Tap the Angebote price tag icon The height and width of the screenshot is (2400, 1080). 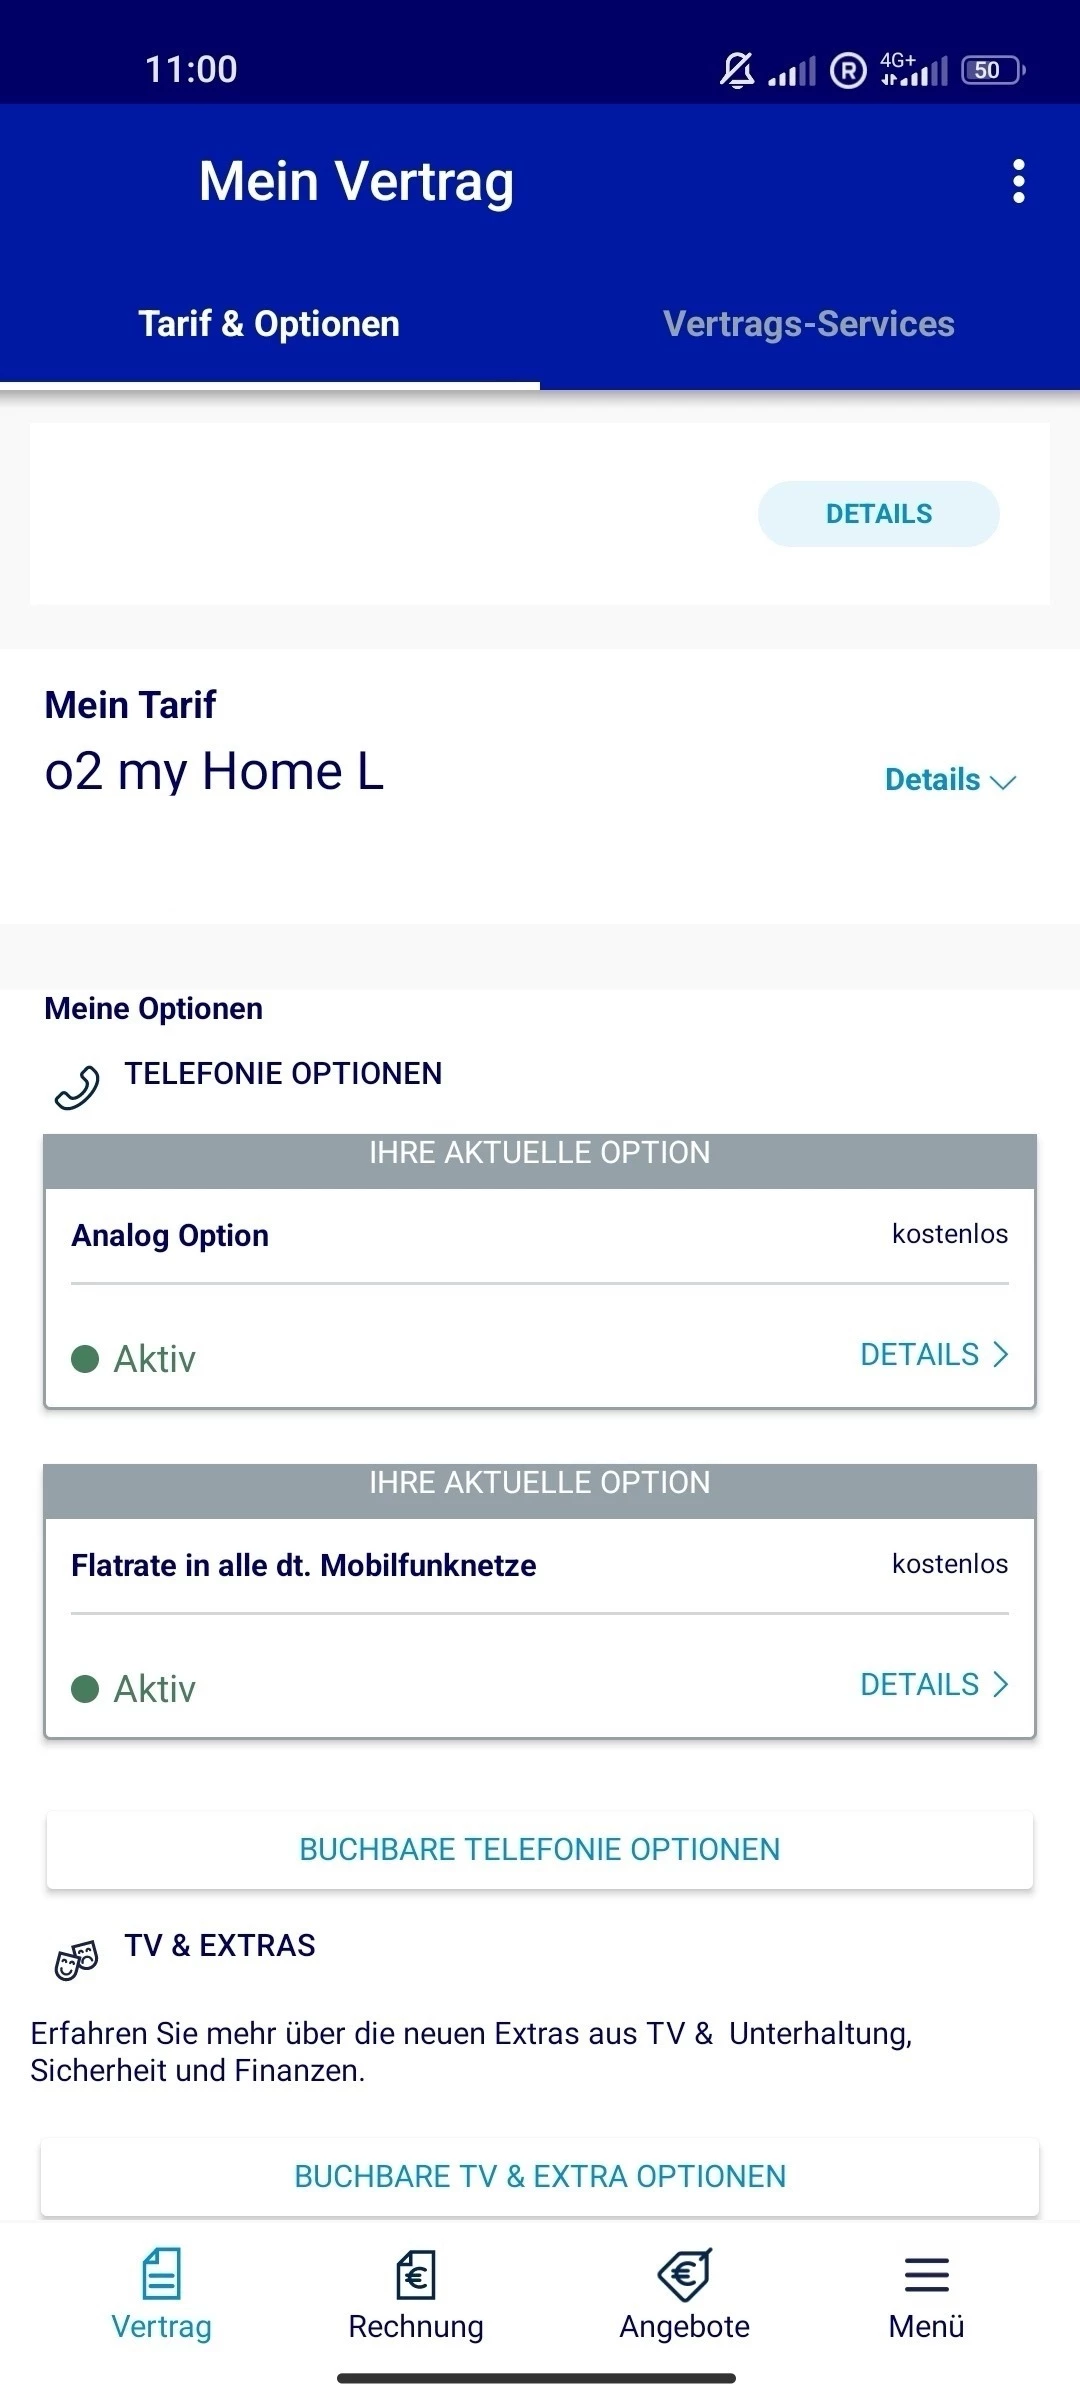click(685, 2274)
